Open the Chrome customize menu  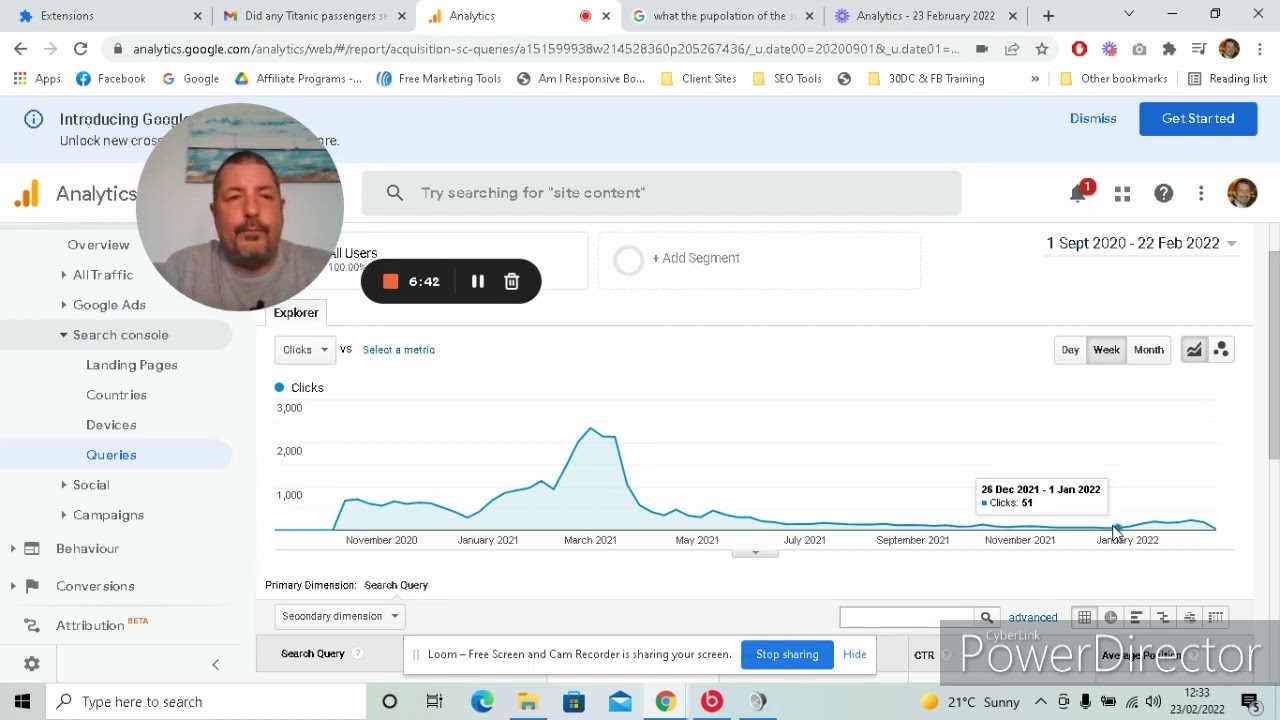pos(1260,49)
